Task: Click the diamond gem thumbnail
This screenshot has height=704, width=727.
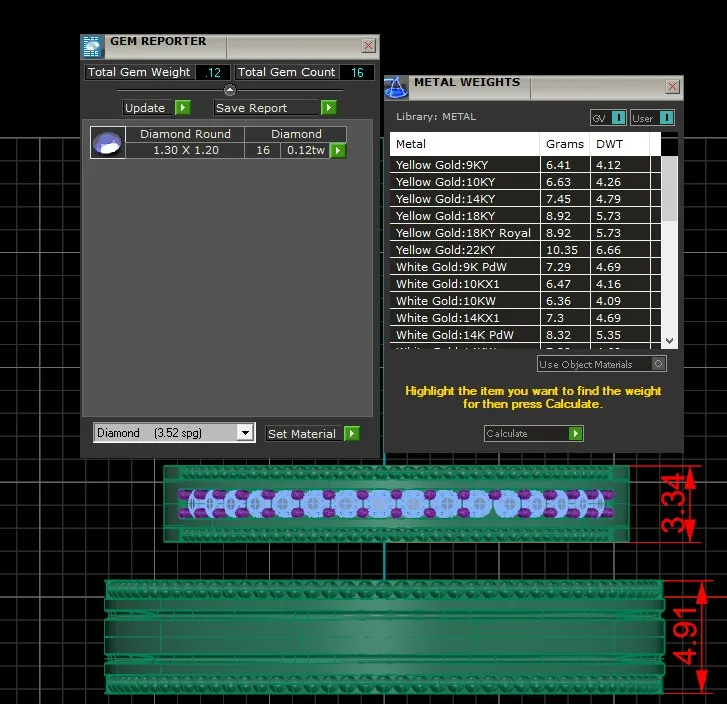Action: (108, 142)
